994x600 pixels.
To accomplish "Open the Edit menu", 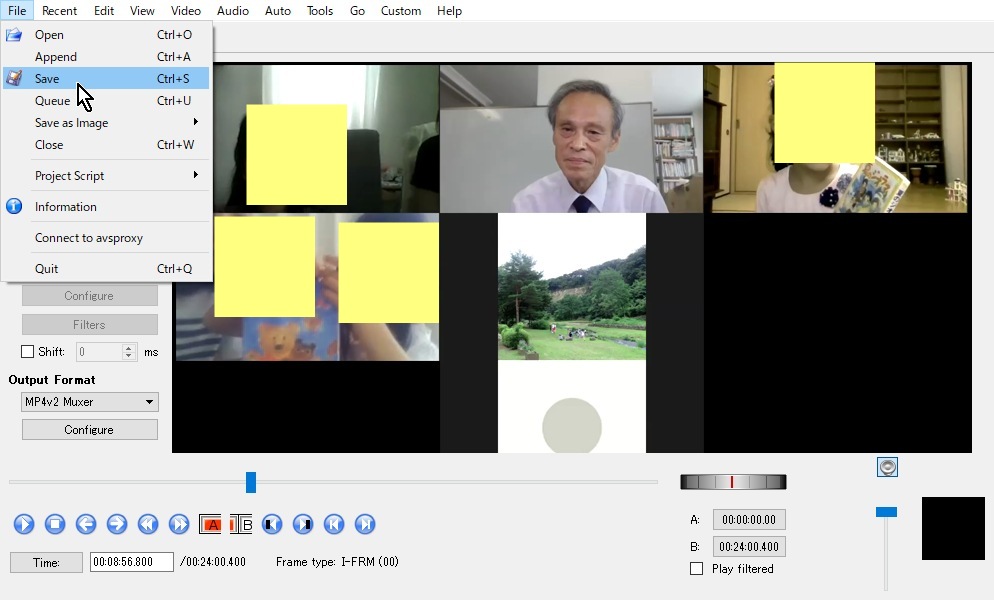I will (103, 11).
